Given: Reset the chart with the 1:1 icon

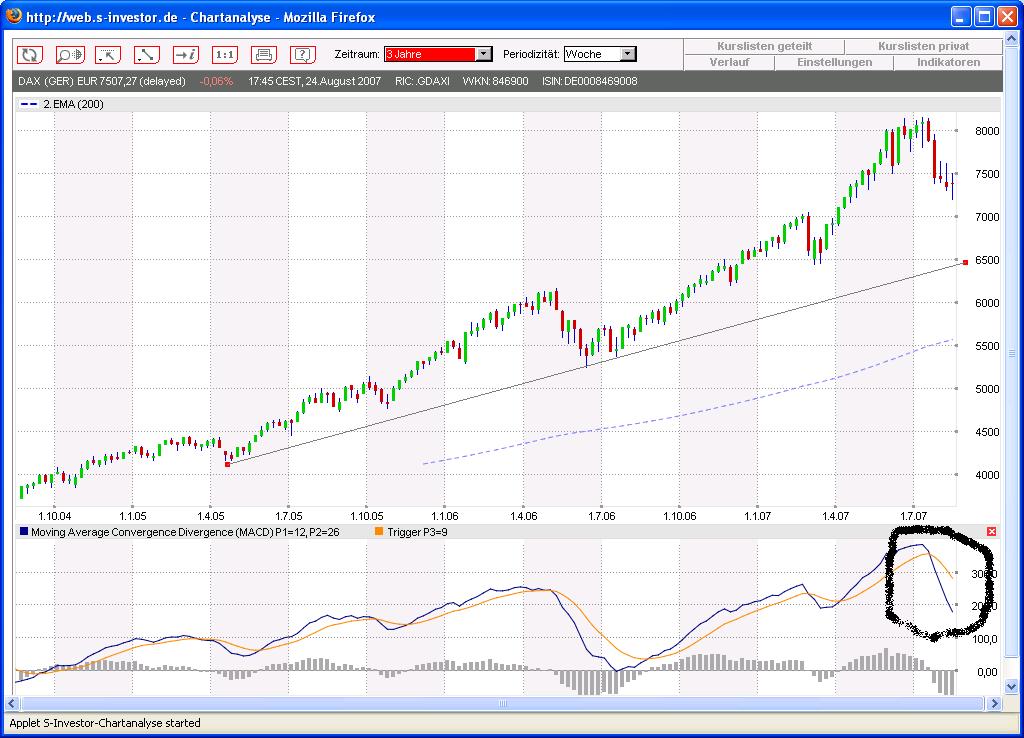Looking at the screenshot, I should pos(225,55).
